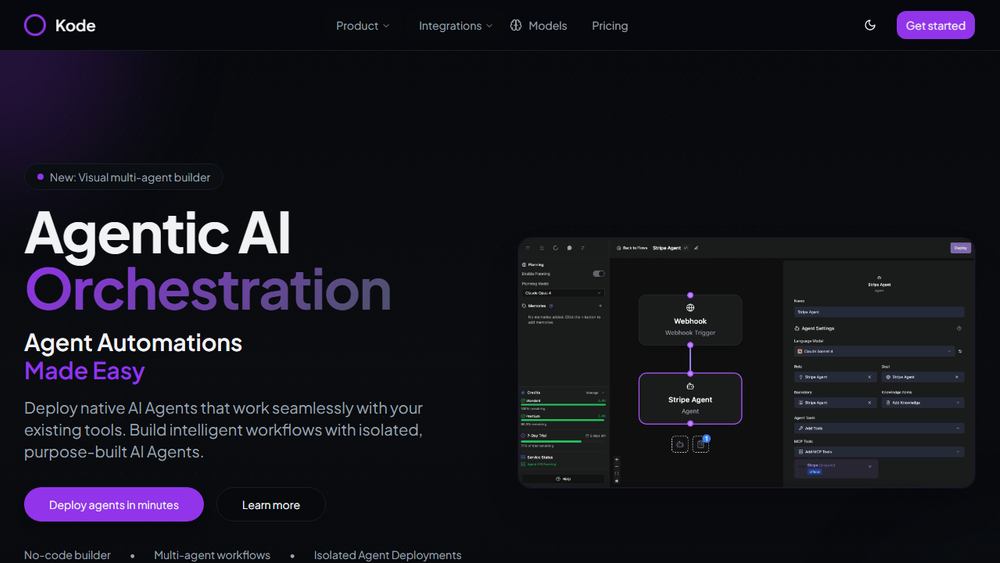Image resolution: width=1000 pixels, height=563 pixels.
Task: Select the Stripe Agent node on canvas
Action: pos(690,398)
